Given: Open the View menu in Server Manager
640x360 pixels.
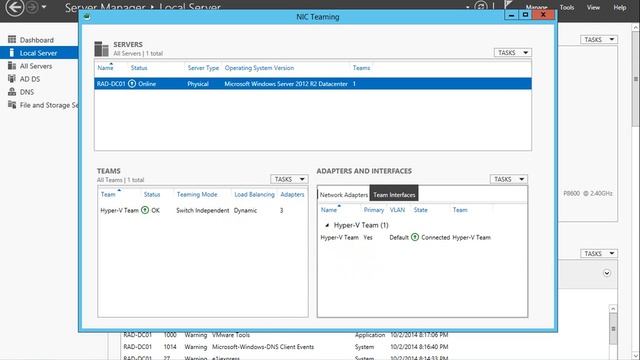Looking at the screenshot, I should pyautogui.click(x=593, y=7).
